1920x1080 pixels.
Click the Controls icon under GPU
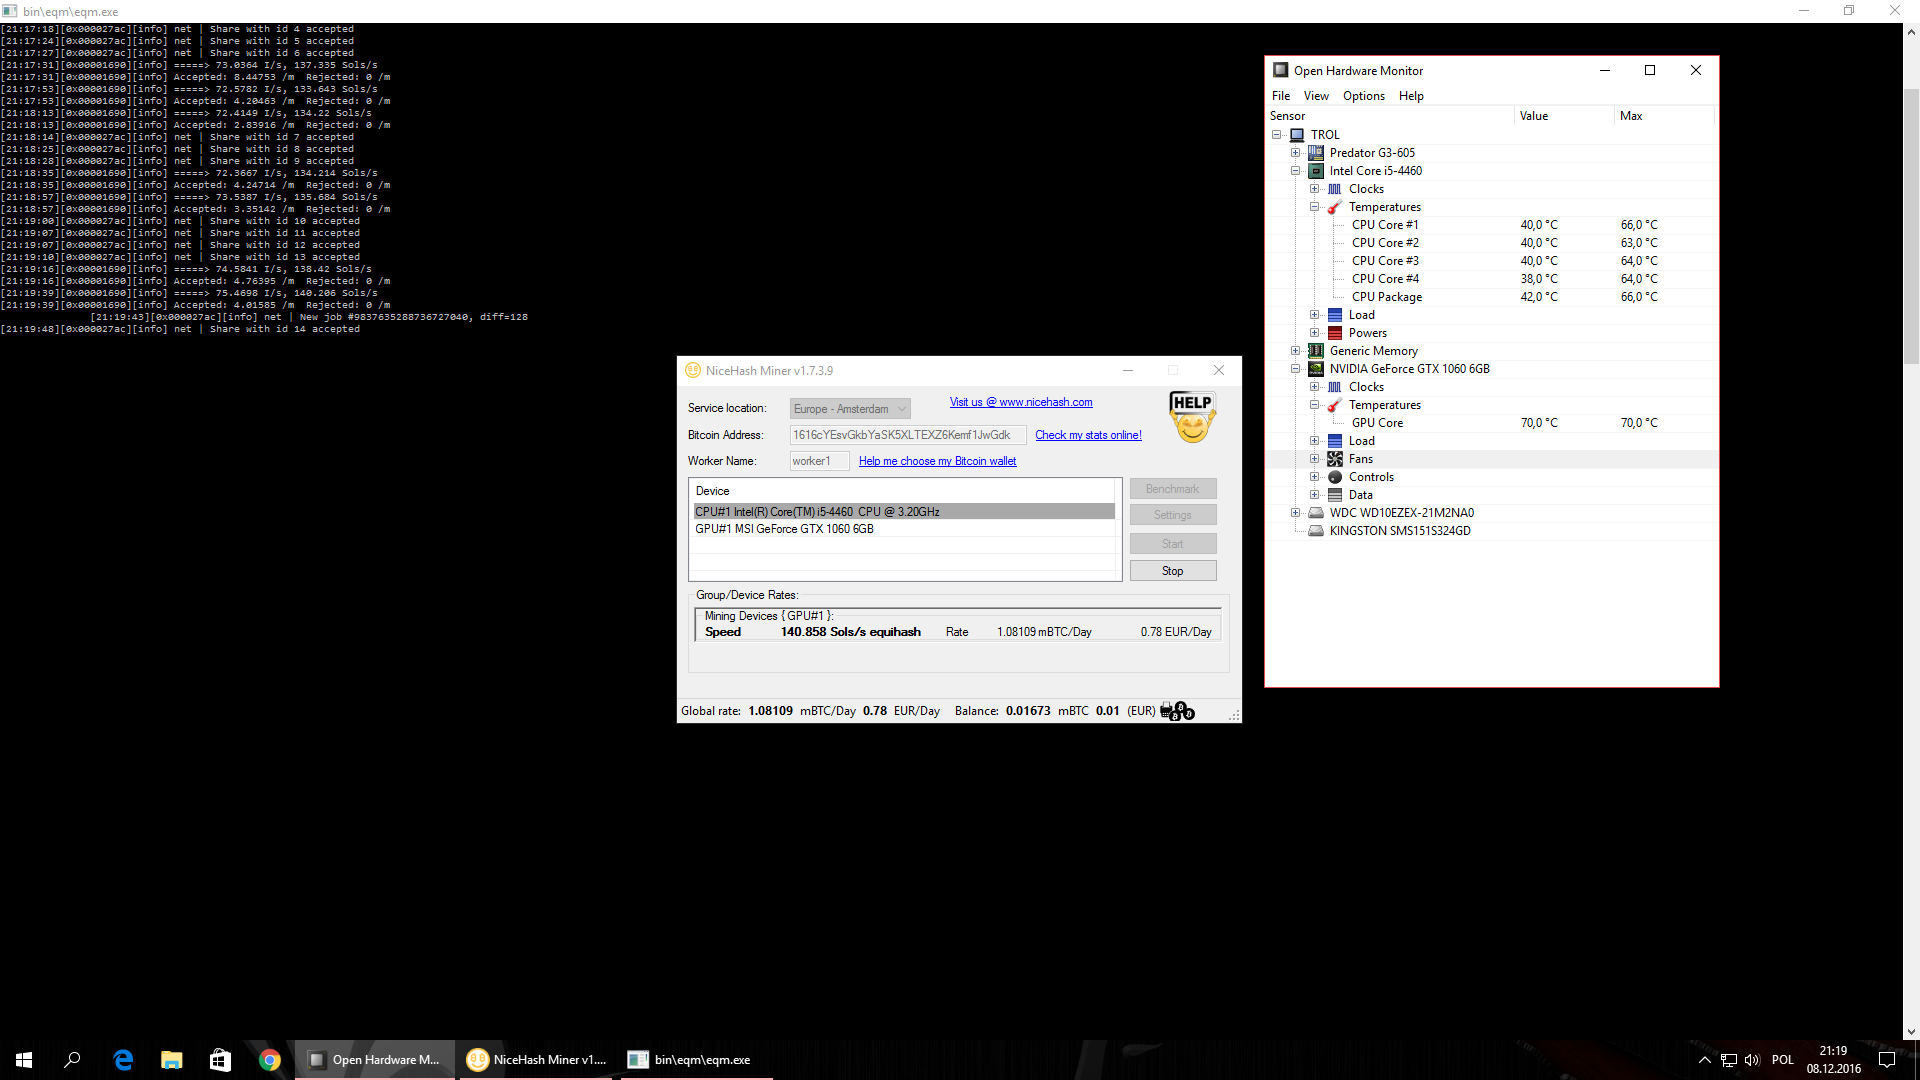(1335, 477)
